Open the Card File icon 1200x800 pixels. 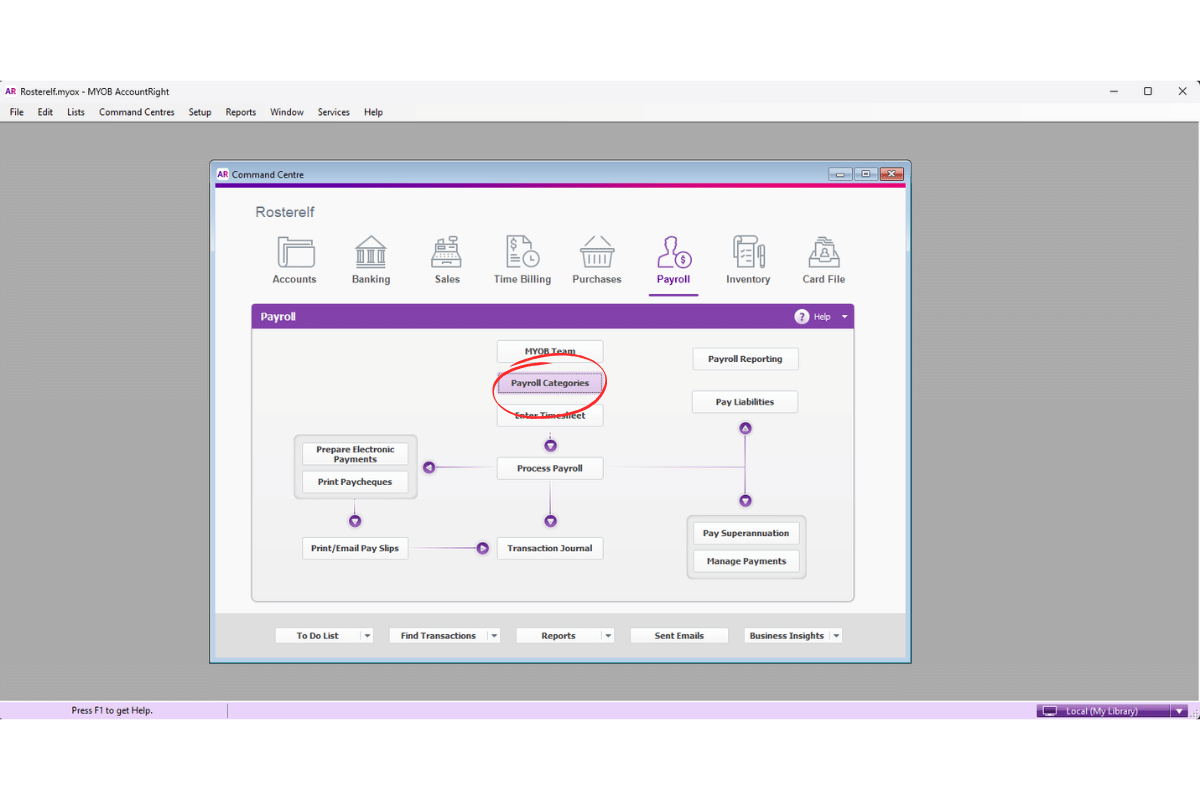tap(824, 252)
